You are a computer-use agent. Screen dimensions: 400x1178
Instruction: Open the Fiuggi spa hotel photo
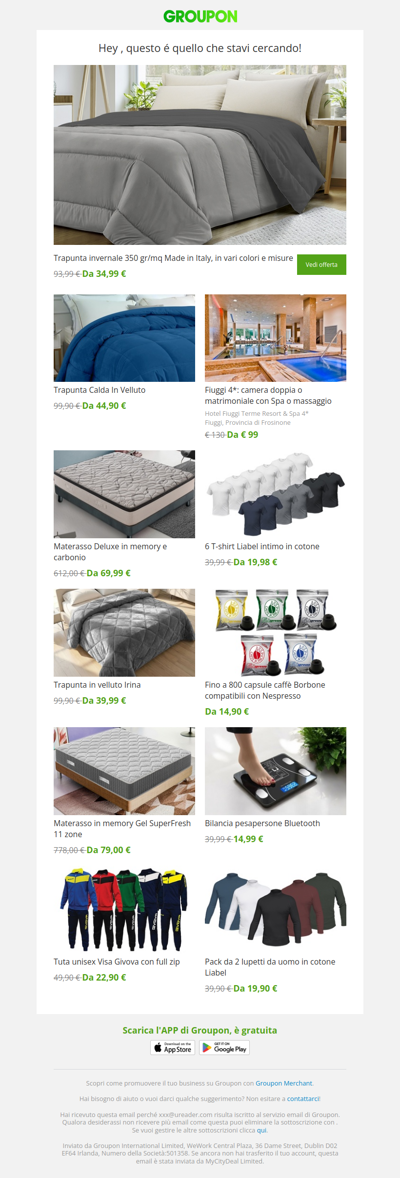275,338
